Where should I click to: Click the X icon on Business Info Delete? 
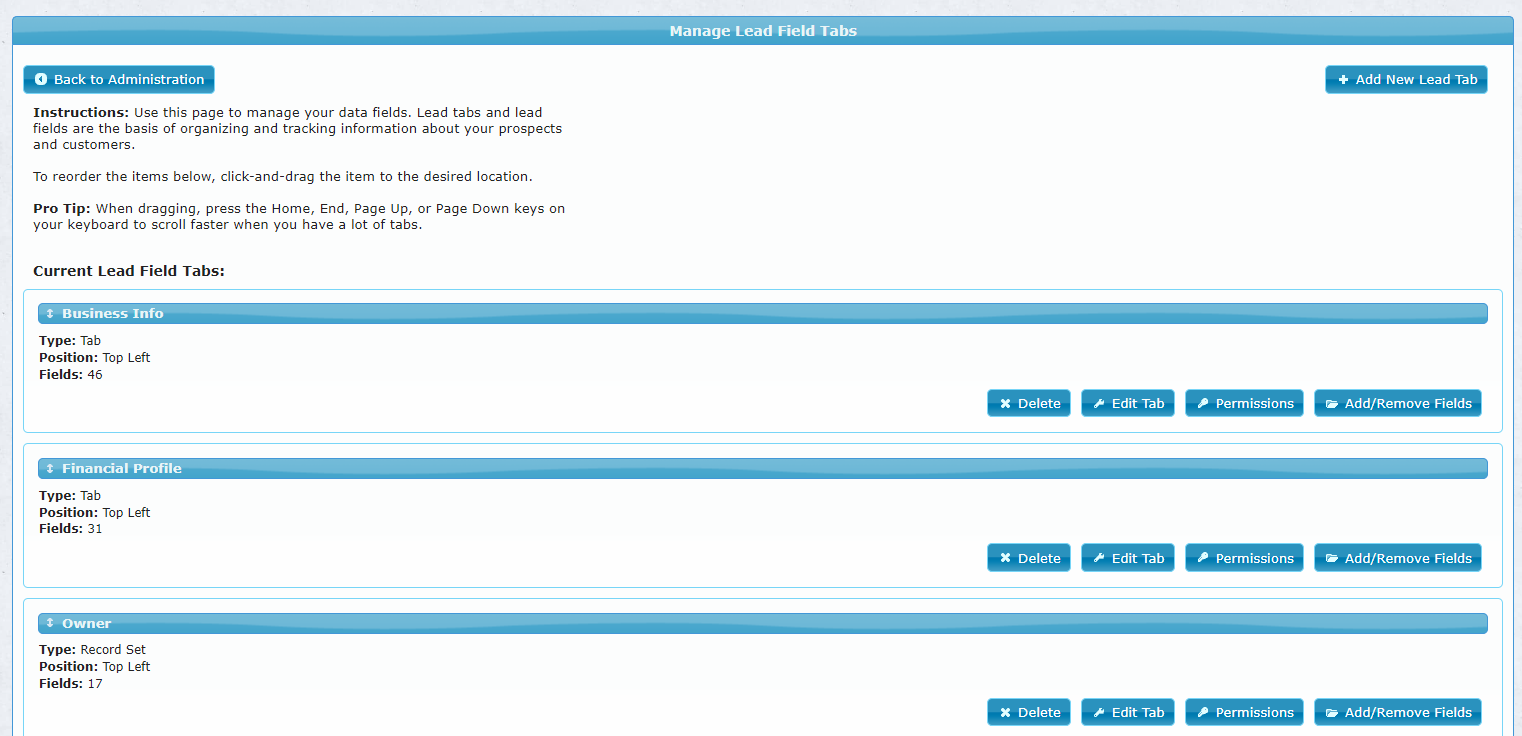point(1005,404)
